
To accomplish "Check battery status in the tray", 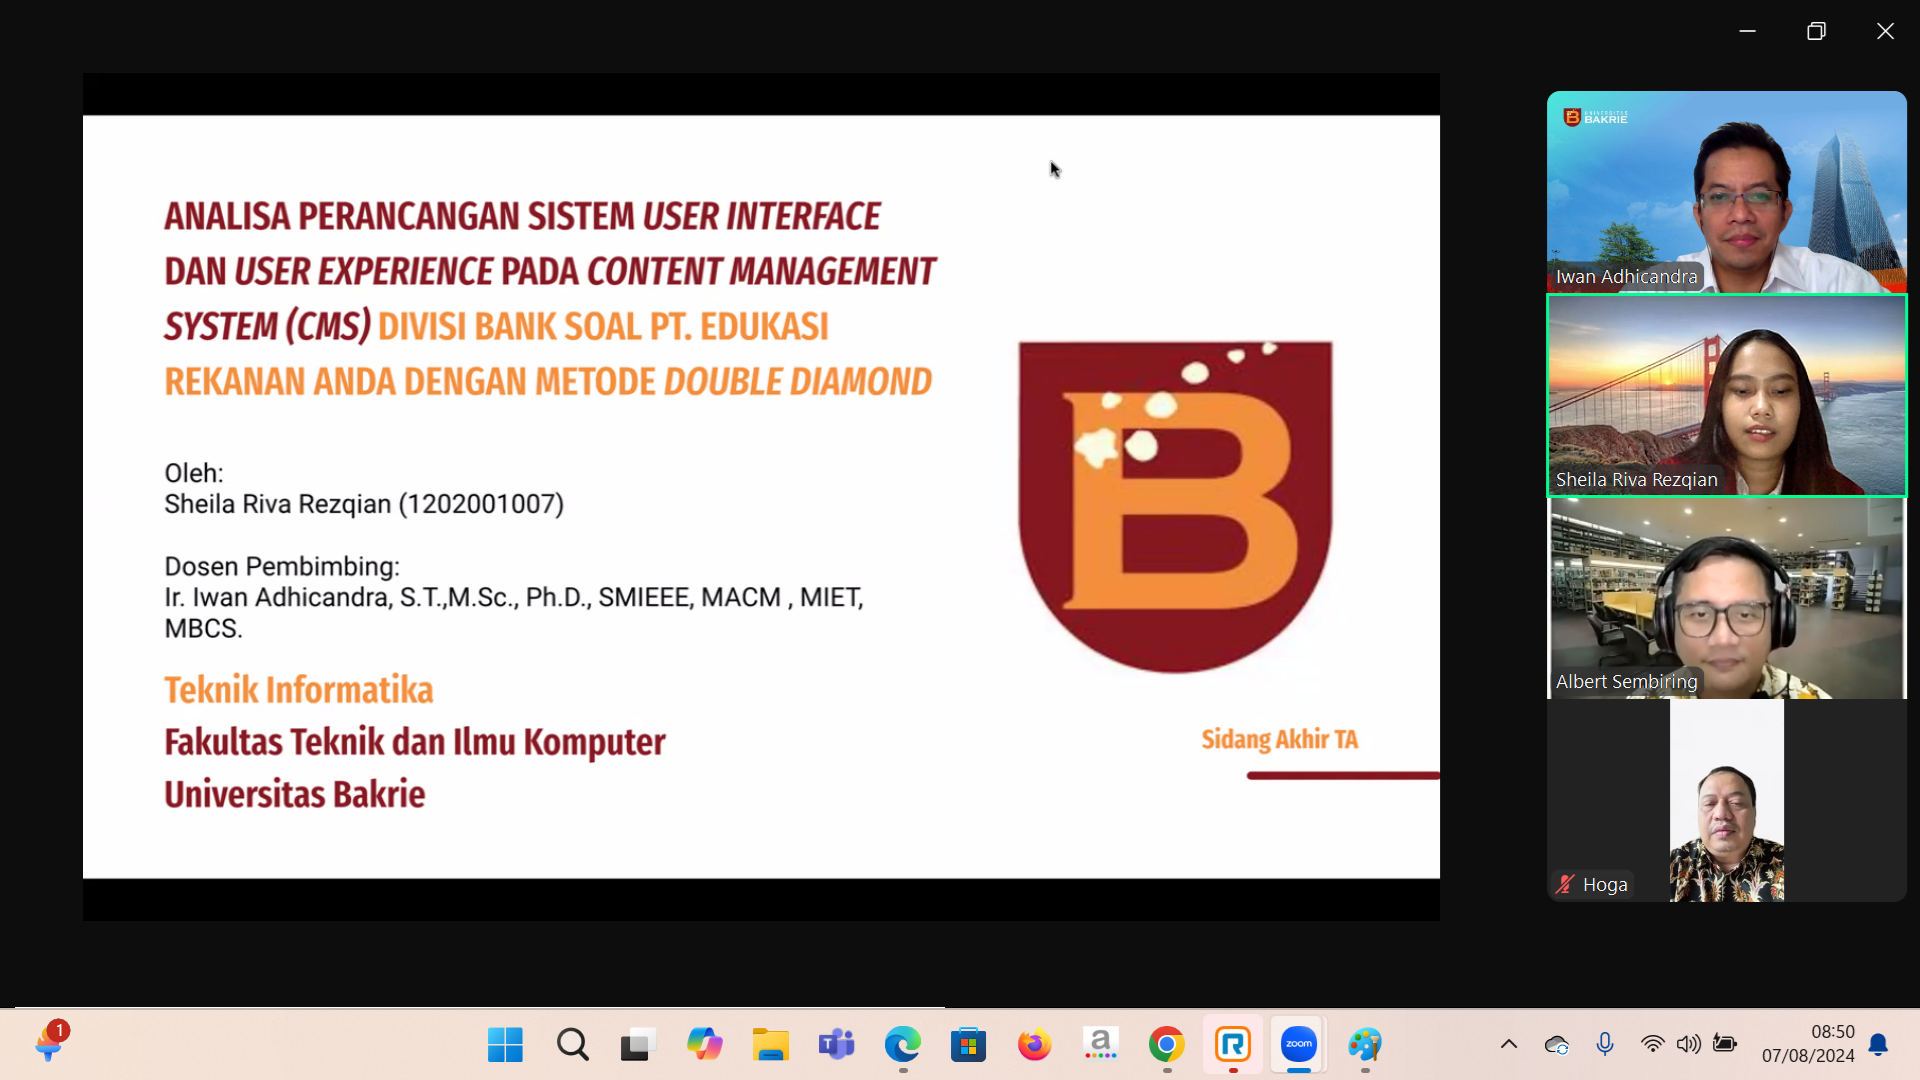I will tap(1725, 1045).
